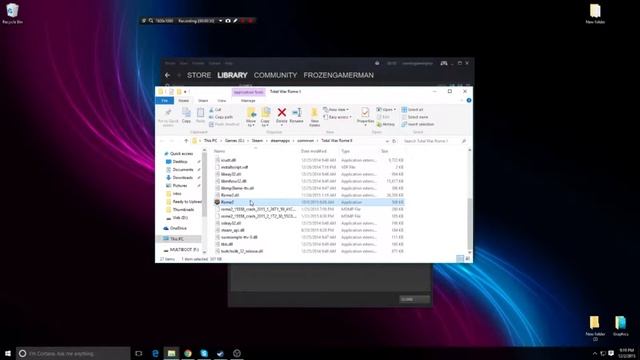
Task: Click CLOSE button in Steam dialog
Action: (414, 299)
